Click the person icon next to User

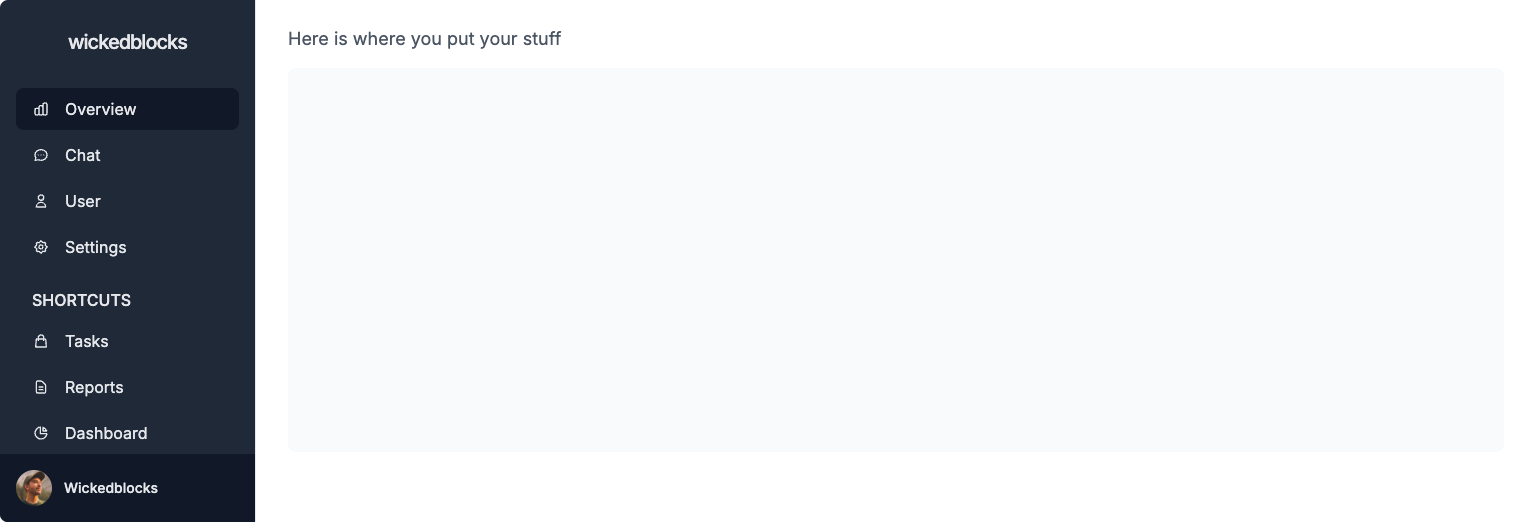pos(41,201)
